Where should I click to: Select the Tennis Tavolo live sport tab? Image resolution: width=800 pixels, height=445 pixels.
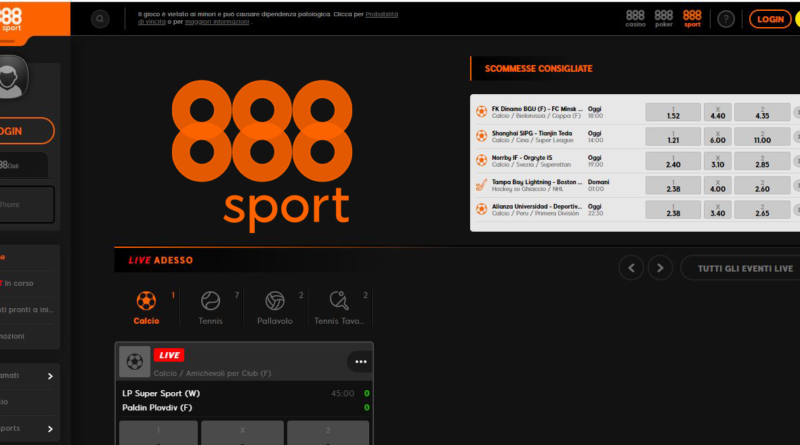(x=339, y=308)
